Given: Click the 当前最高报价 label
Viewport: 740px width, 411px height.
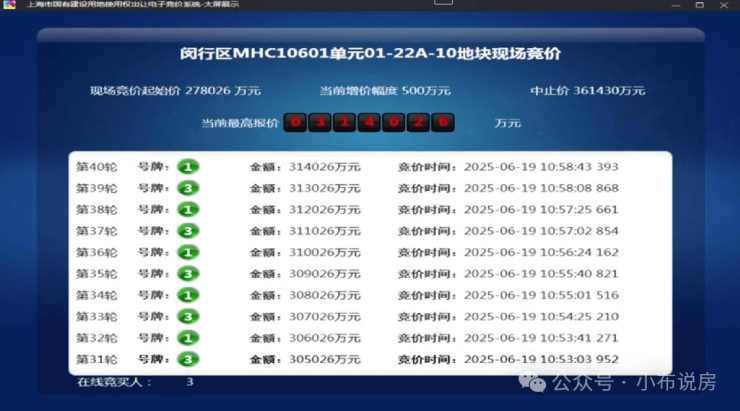Looking at the screenshot, I should [240, 123].
